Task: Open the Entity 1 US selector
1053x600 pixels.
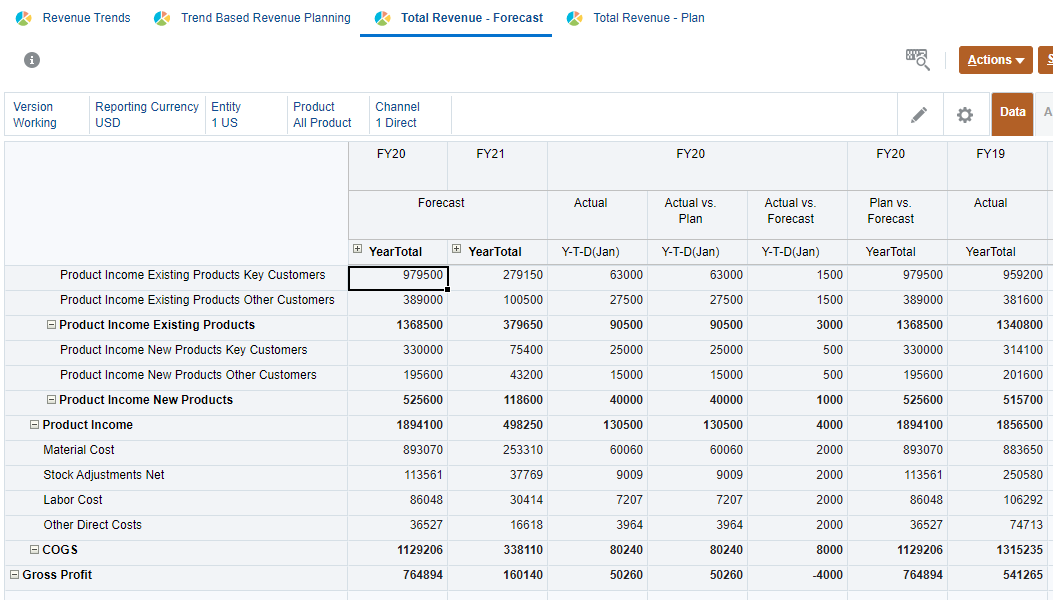Action: click(226, 115)
